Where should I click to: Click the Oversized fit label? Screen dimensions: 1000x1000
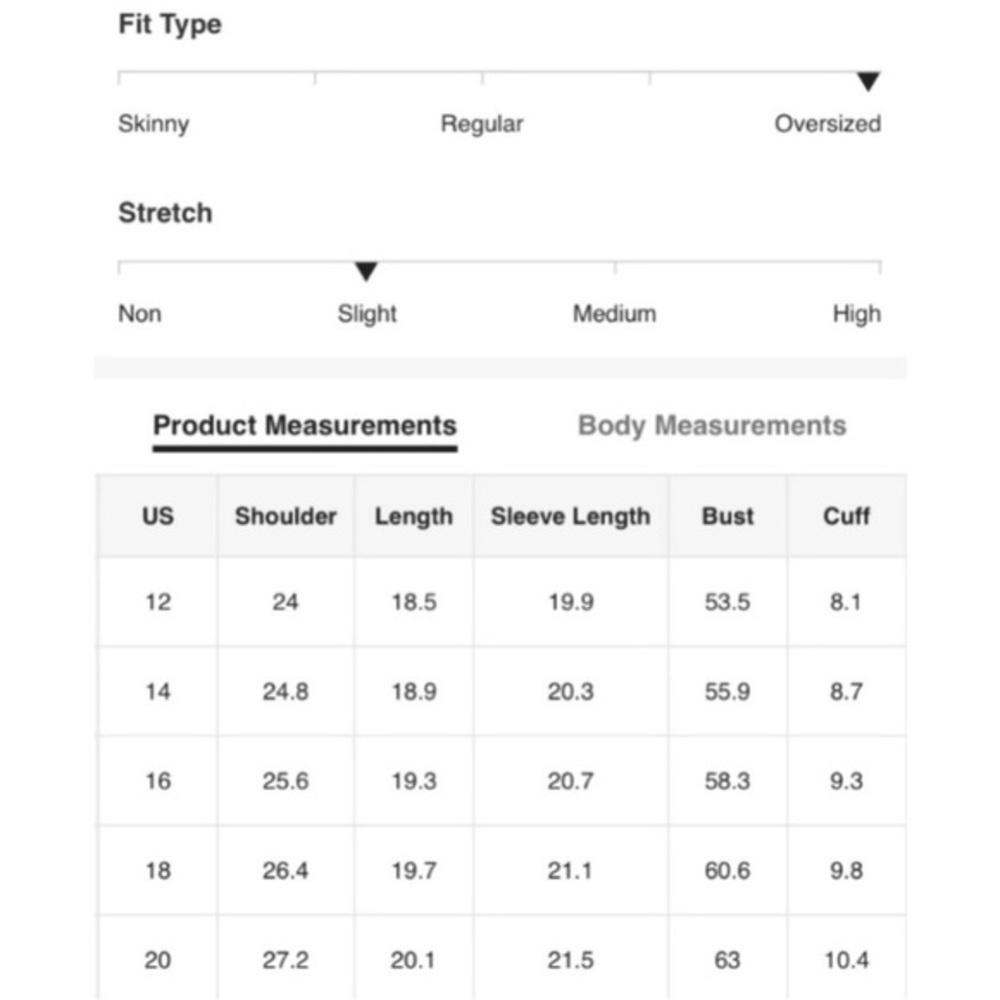[x=828, y=124]
